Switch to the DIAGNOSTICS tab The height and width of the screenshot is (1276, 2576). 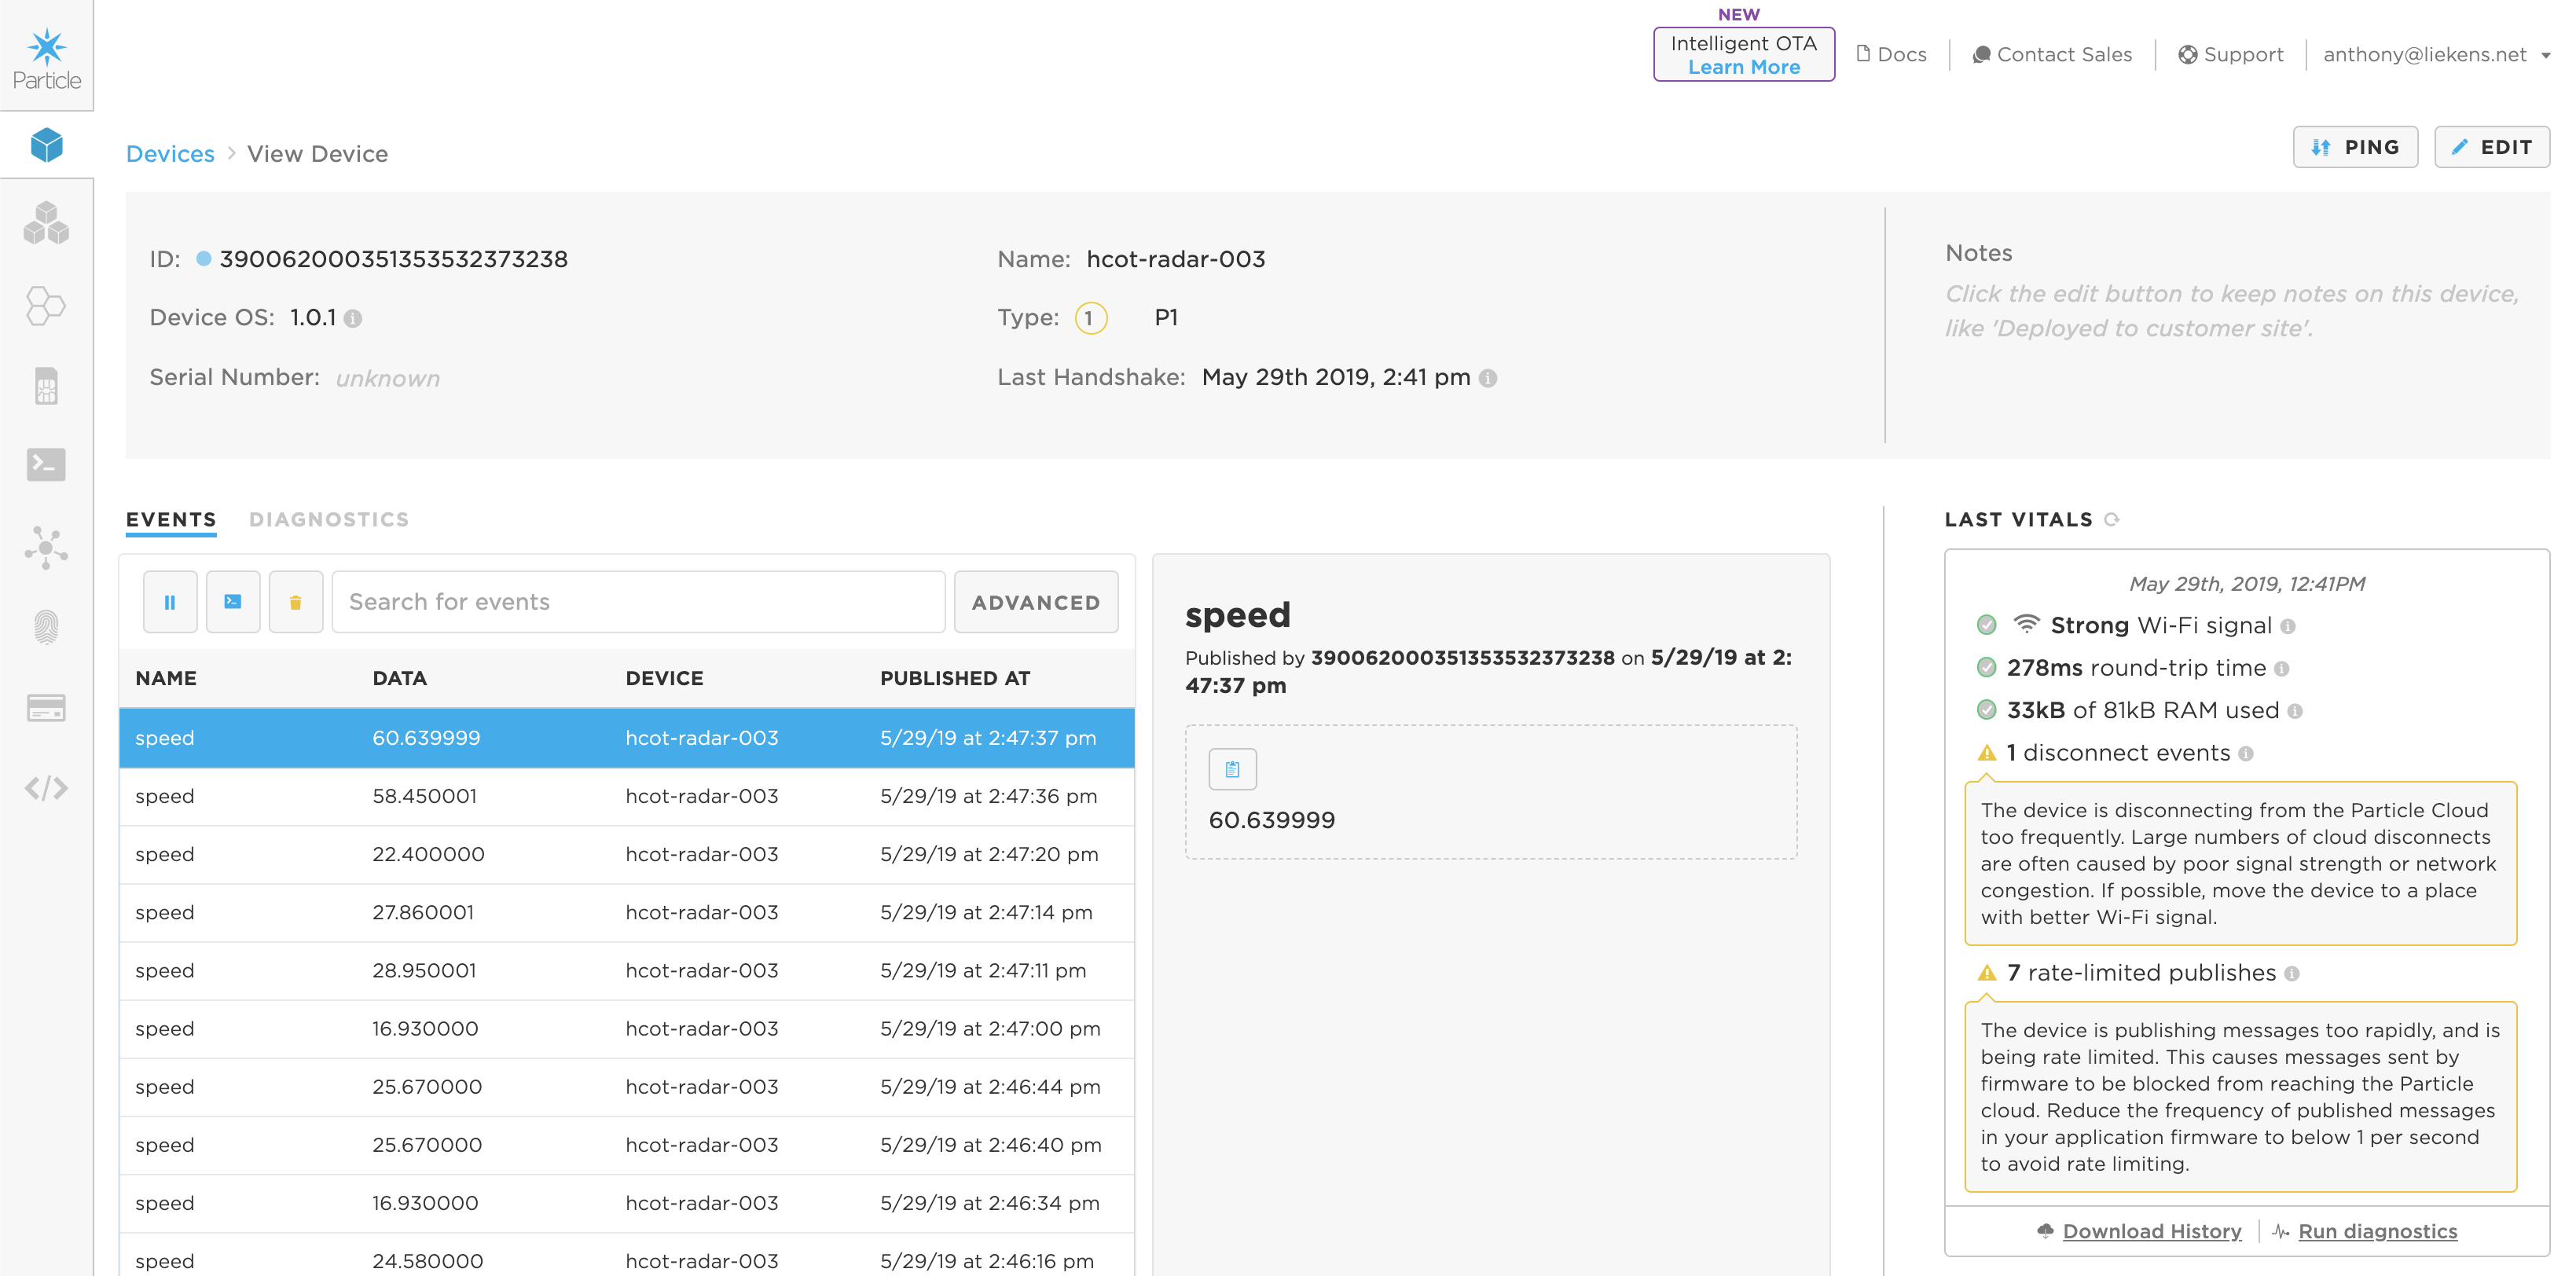point(329,520)
